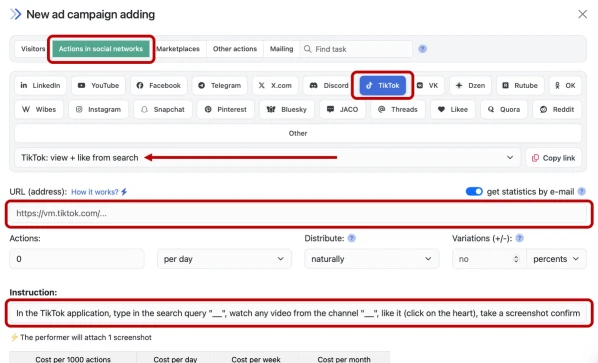Pick the Snapchat network button
This screenshot has width=598, height=363.
(163, 109)
